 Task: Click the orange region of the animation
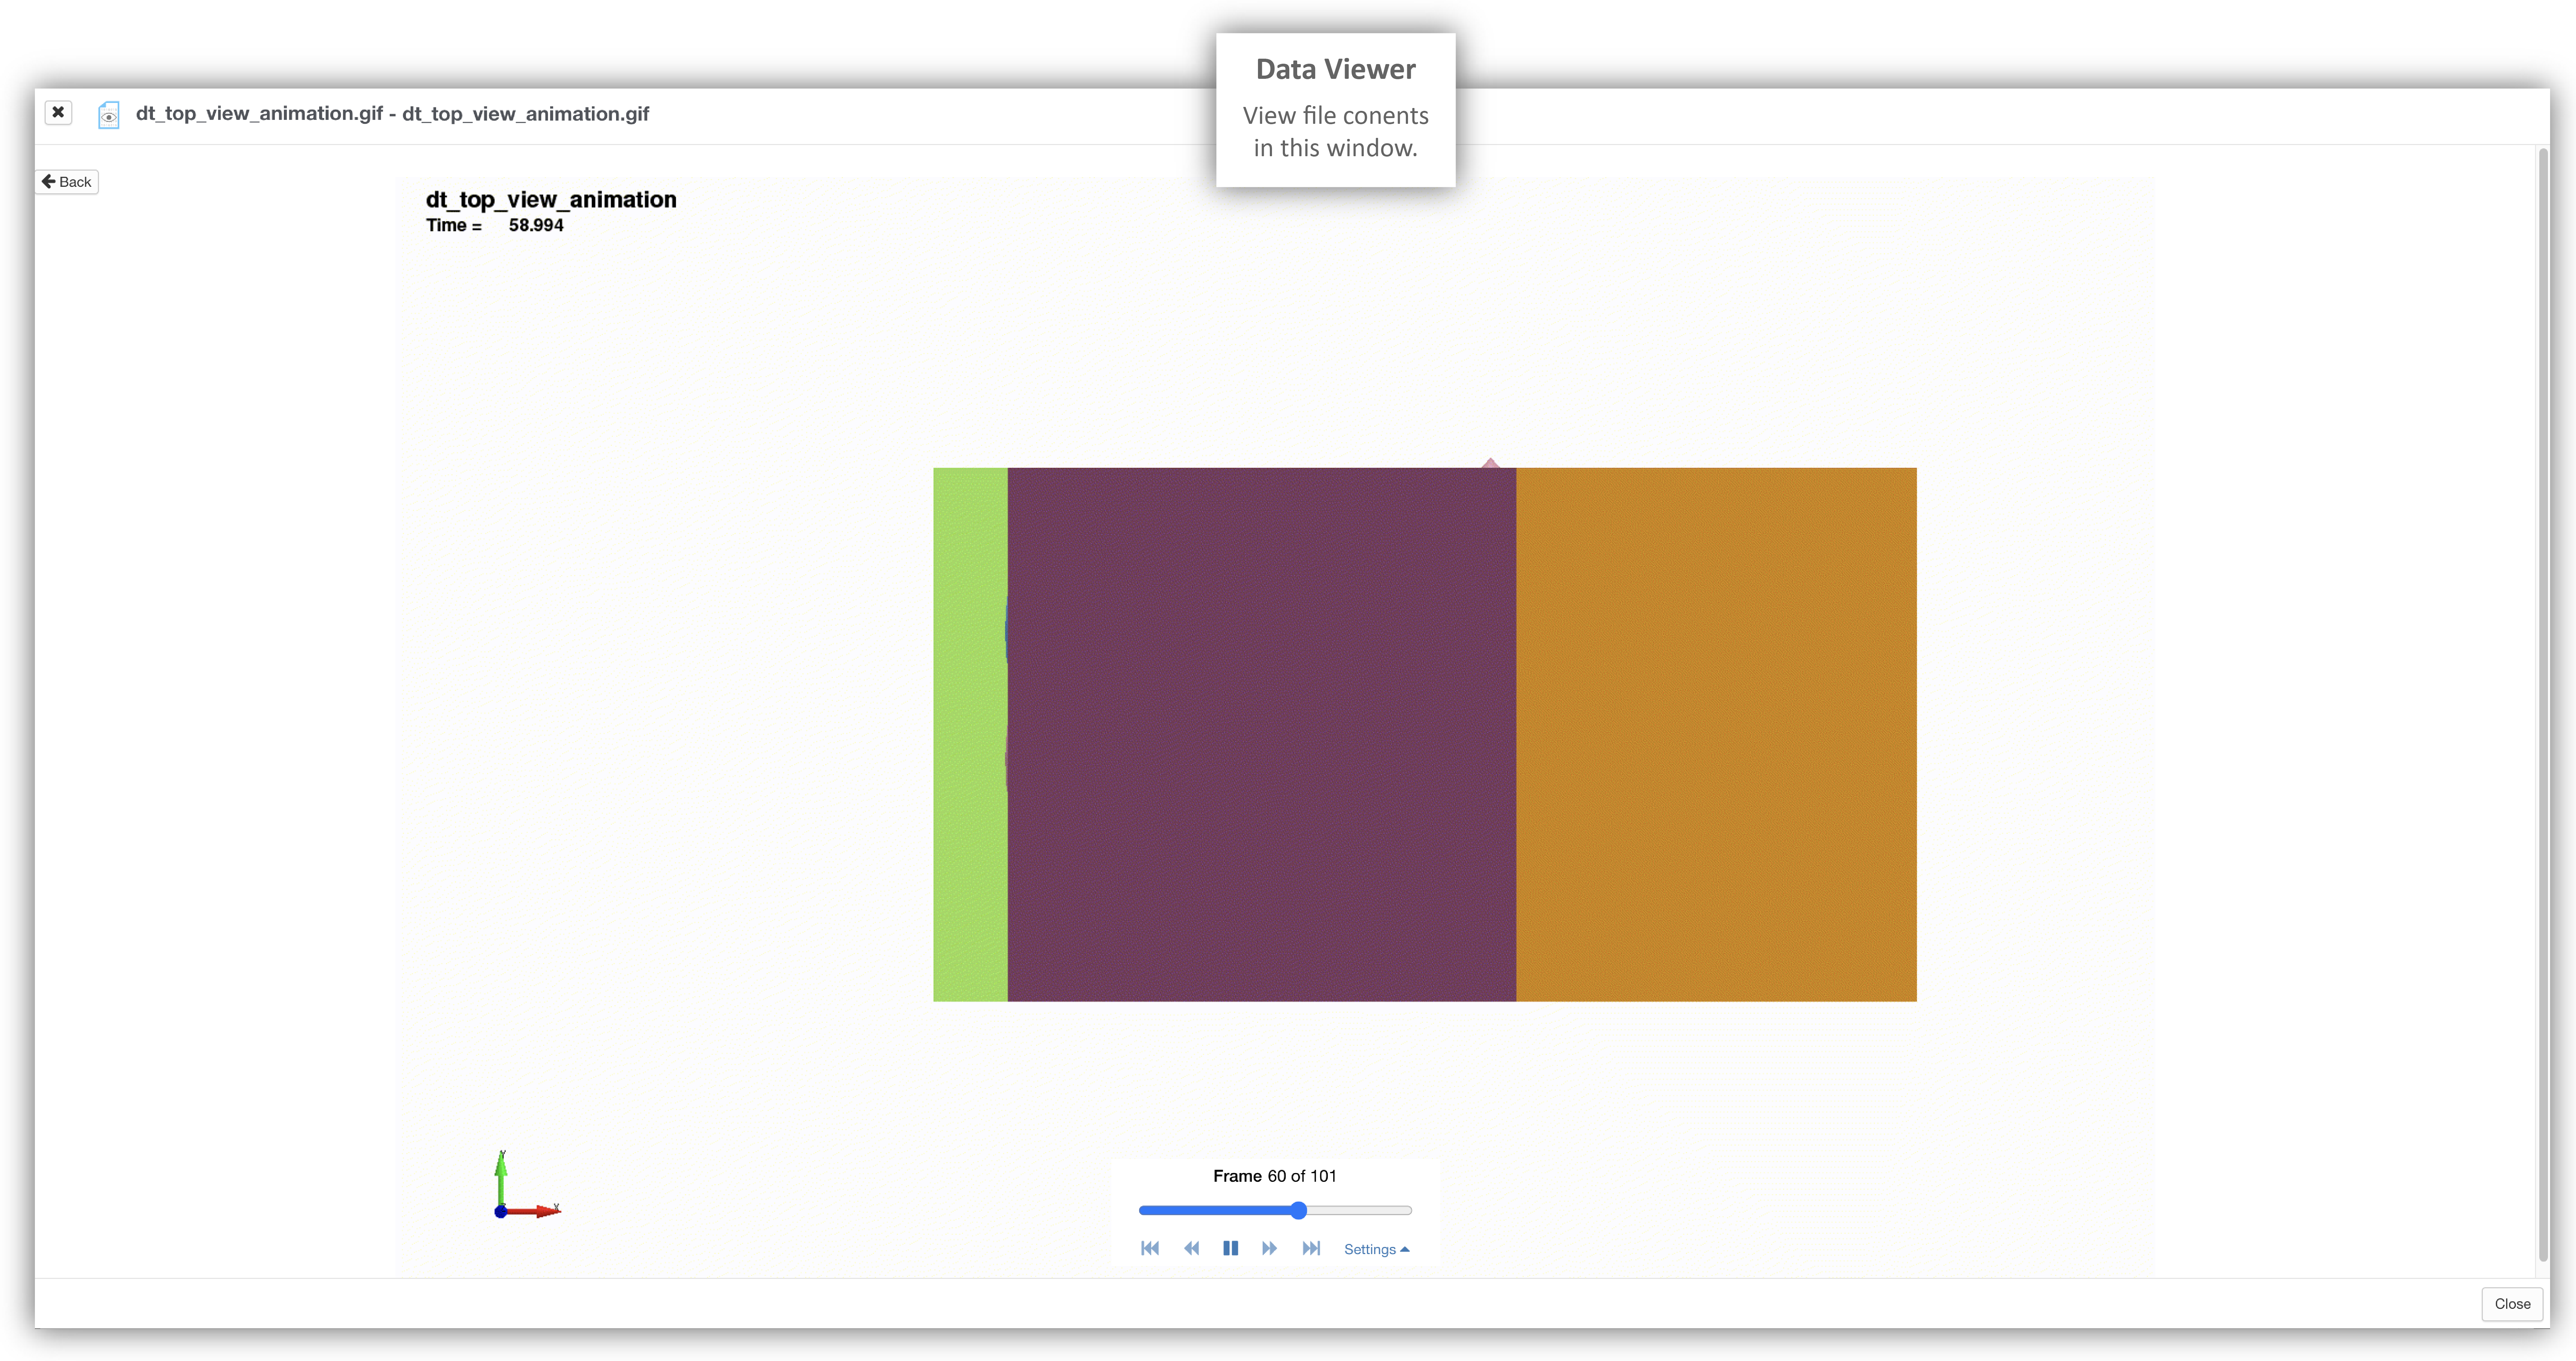(x=1716, y=734)
